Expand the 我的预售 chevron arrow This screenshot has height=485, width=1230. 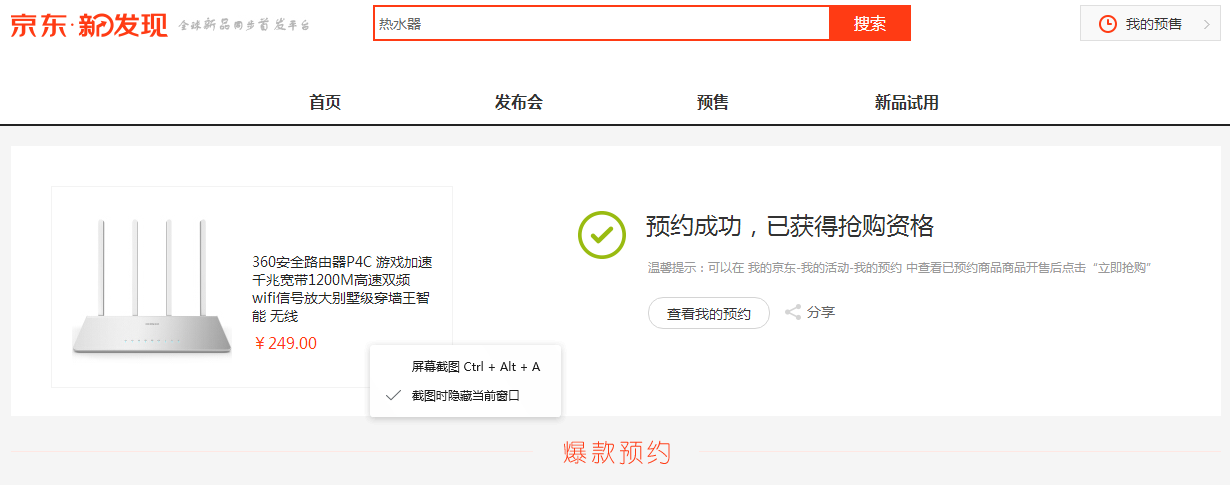pyautogui.click(x=1206, y=24)
